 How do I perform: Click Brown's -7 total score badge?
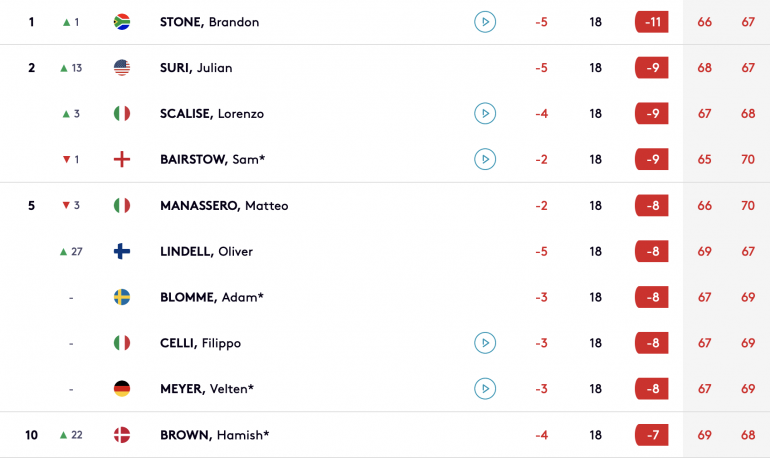coord(652,434)
